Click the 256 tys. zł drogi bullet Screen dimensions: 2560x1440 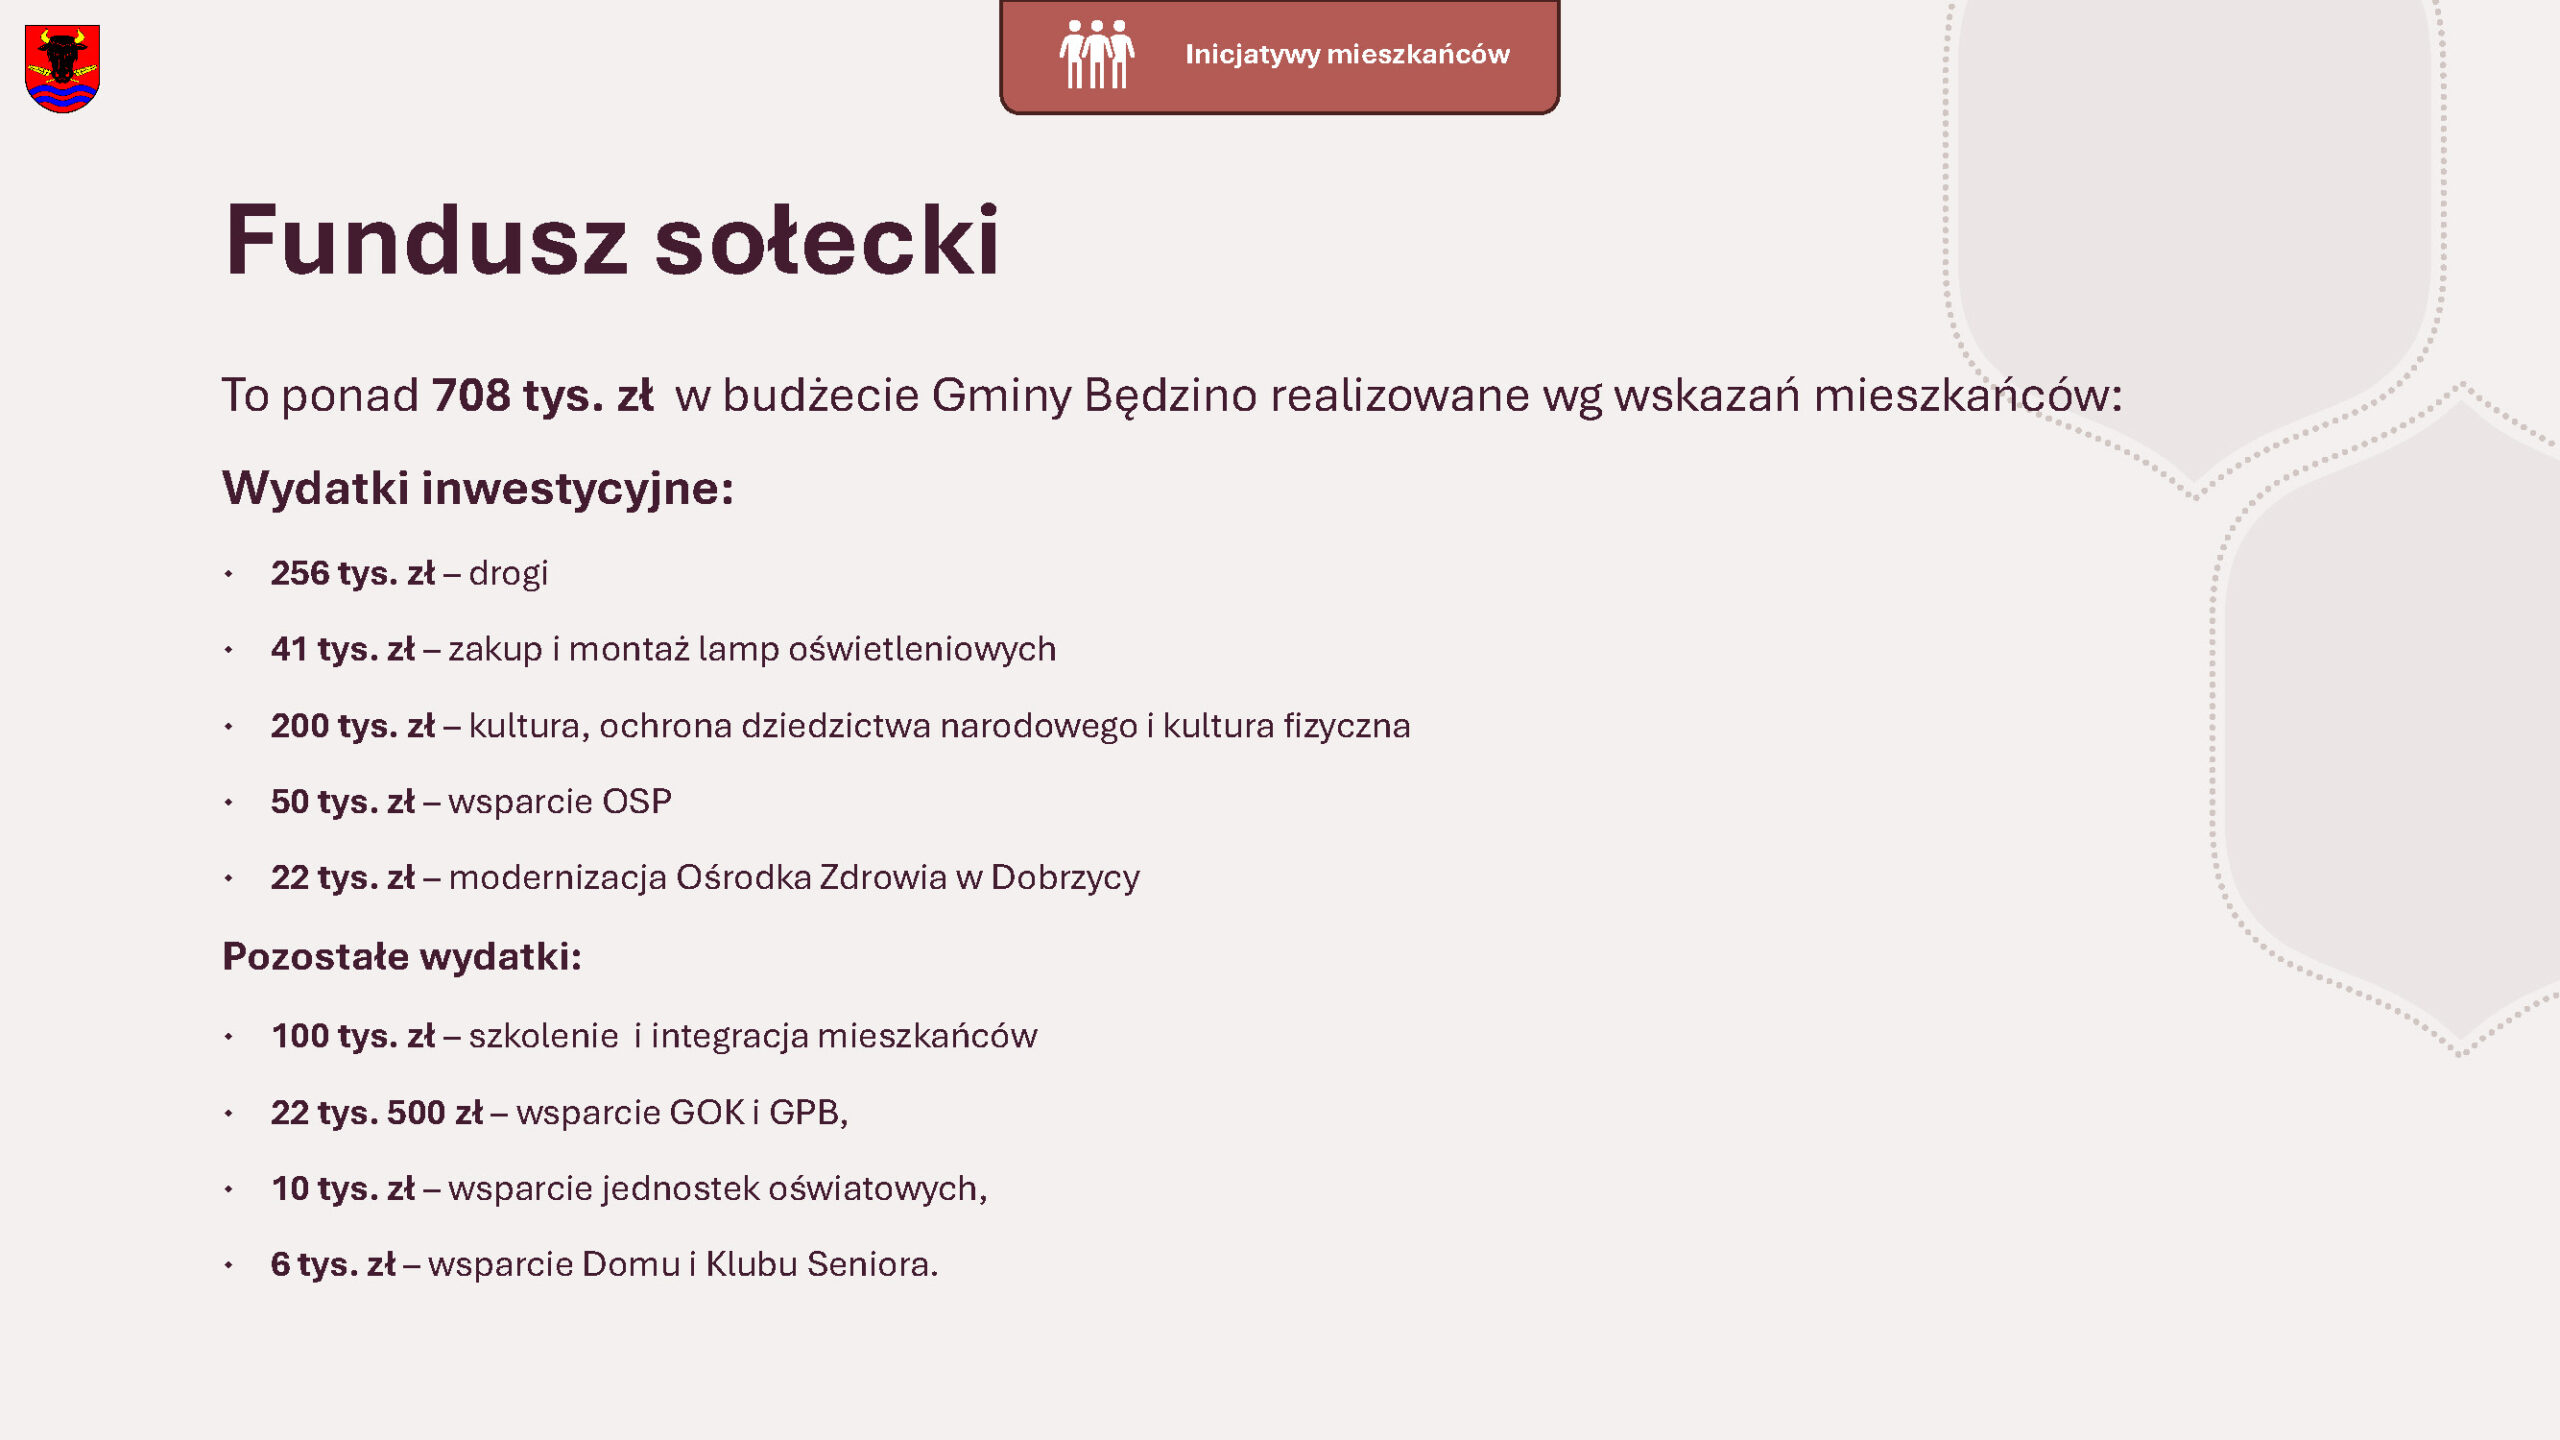409,574
